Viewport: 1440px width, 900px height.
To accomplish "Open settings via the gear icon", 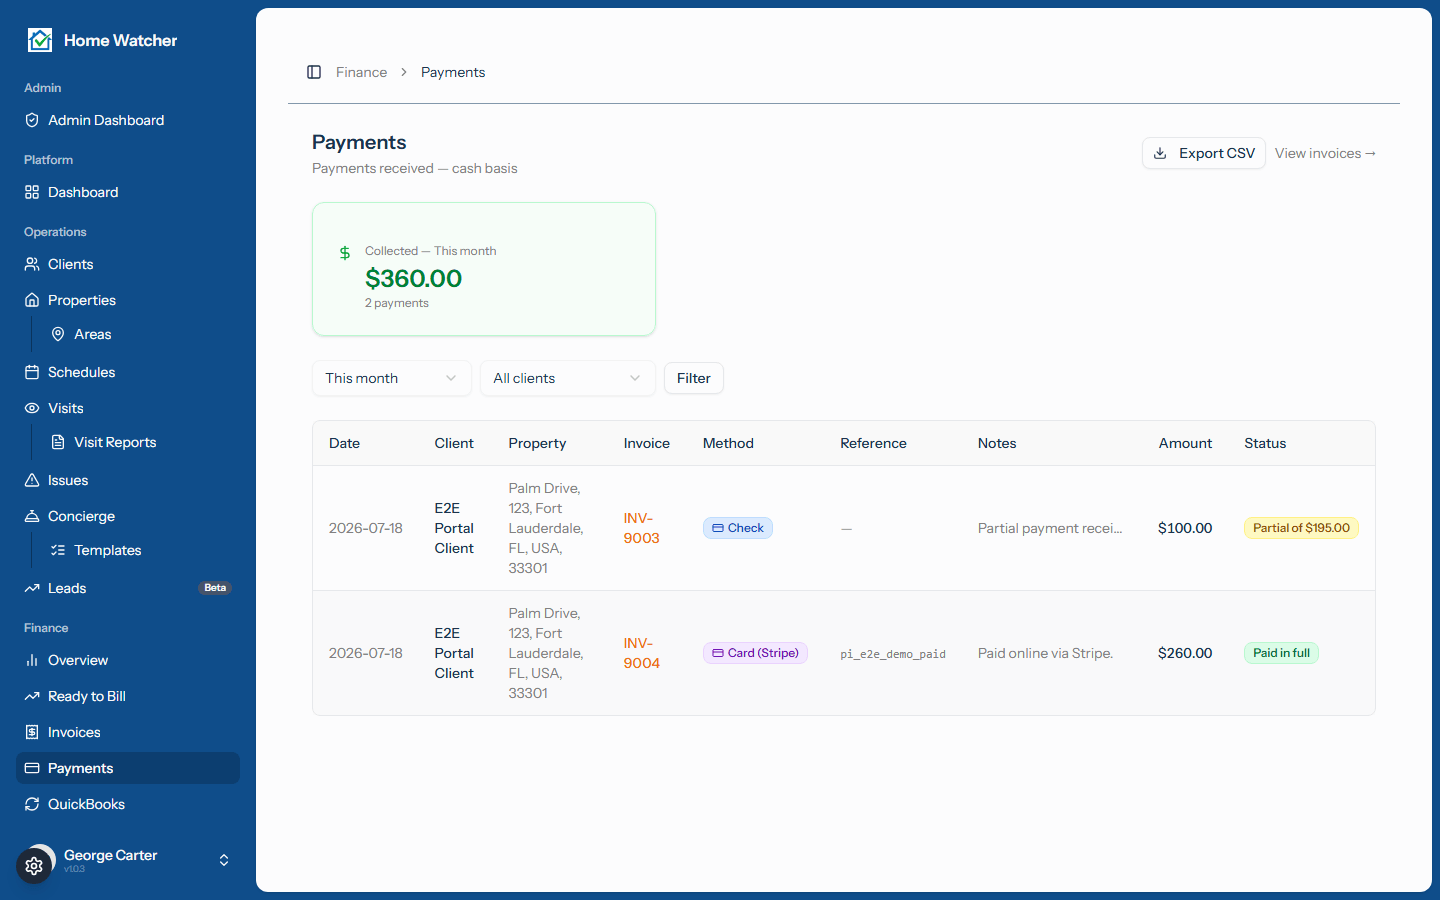I will coord(34,866).
